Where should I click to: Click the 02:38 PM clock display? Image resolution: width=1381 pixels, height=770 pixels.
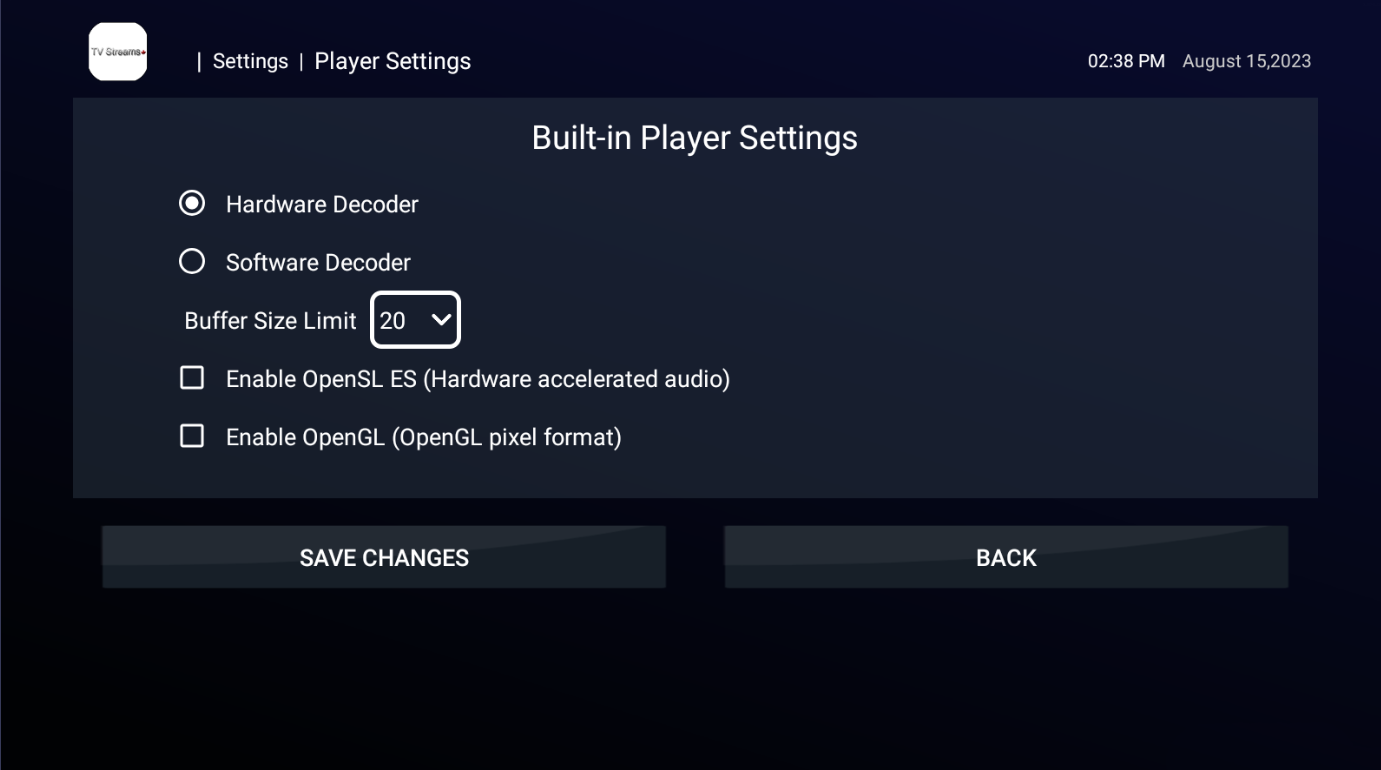1126,62
